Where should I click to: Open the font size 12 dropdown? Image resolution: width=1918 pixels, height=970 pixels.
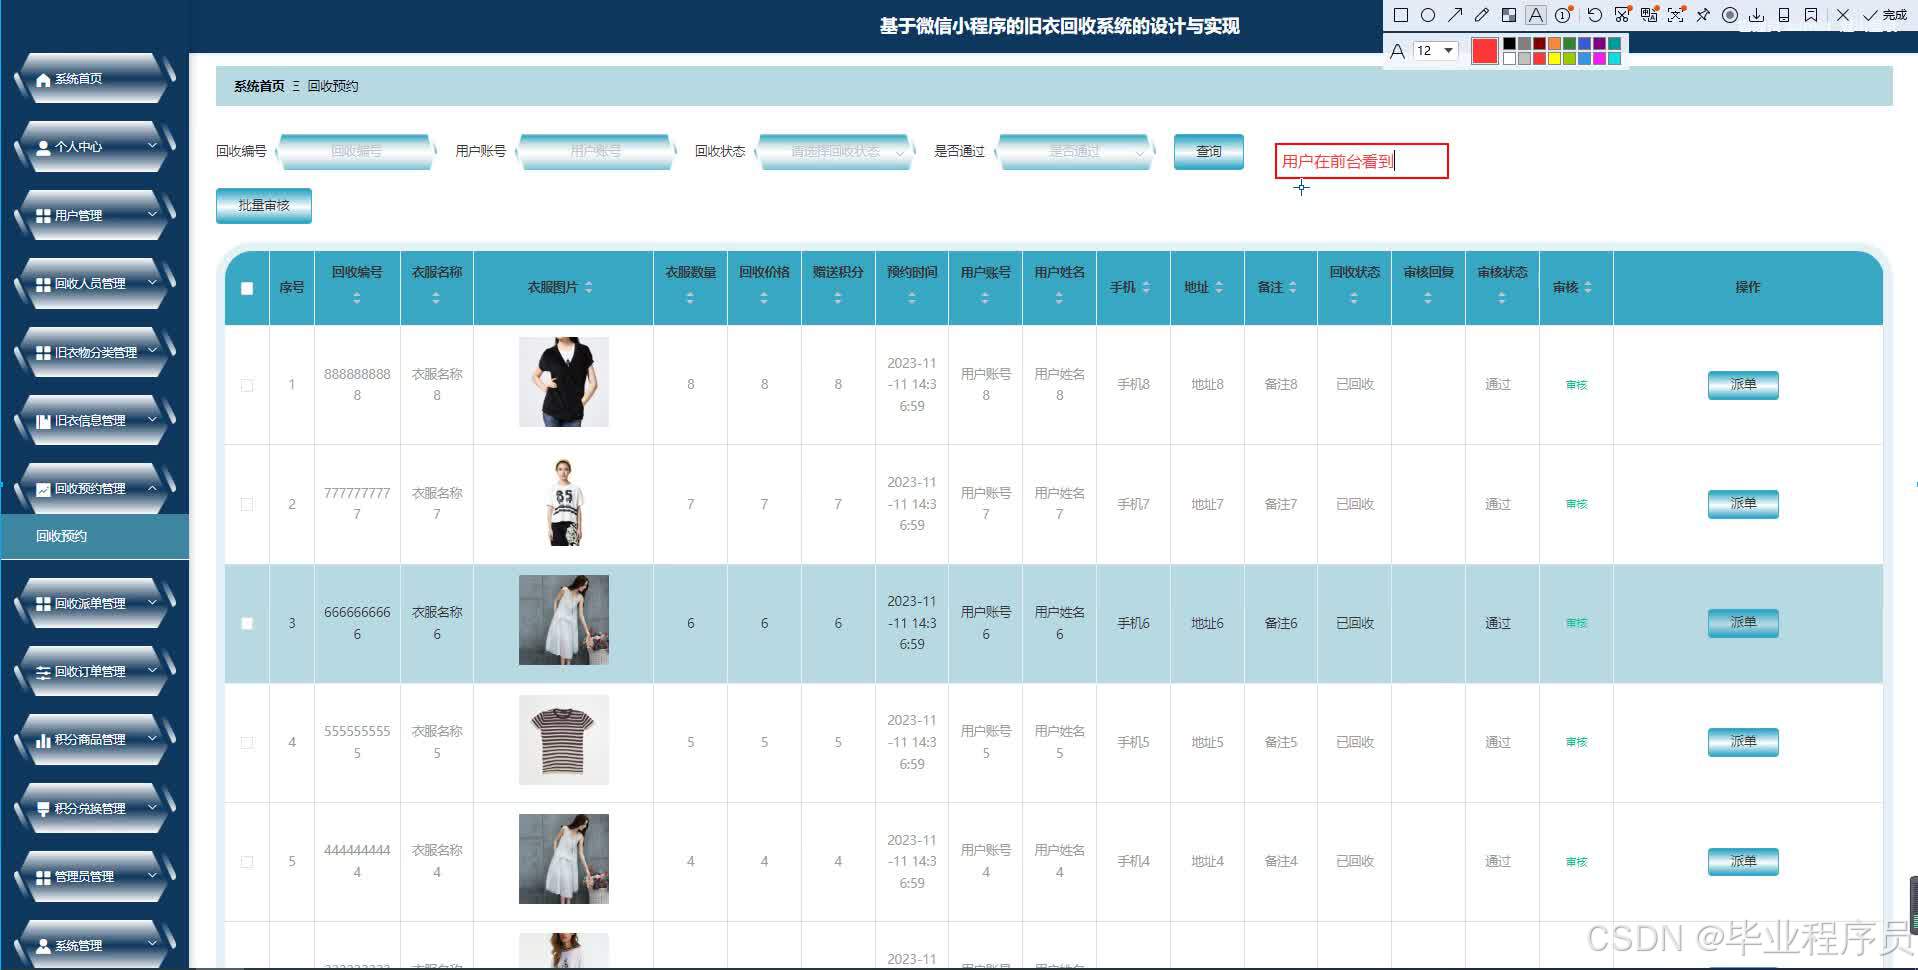click(x=1435, y=51)
